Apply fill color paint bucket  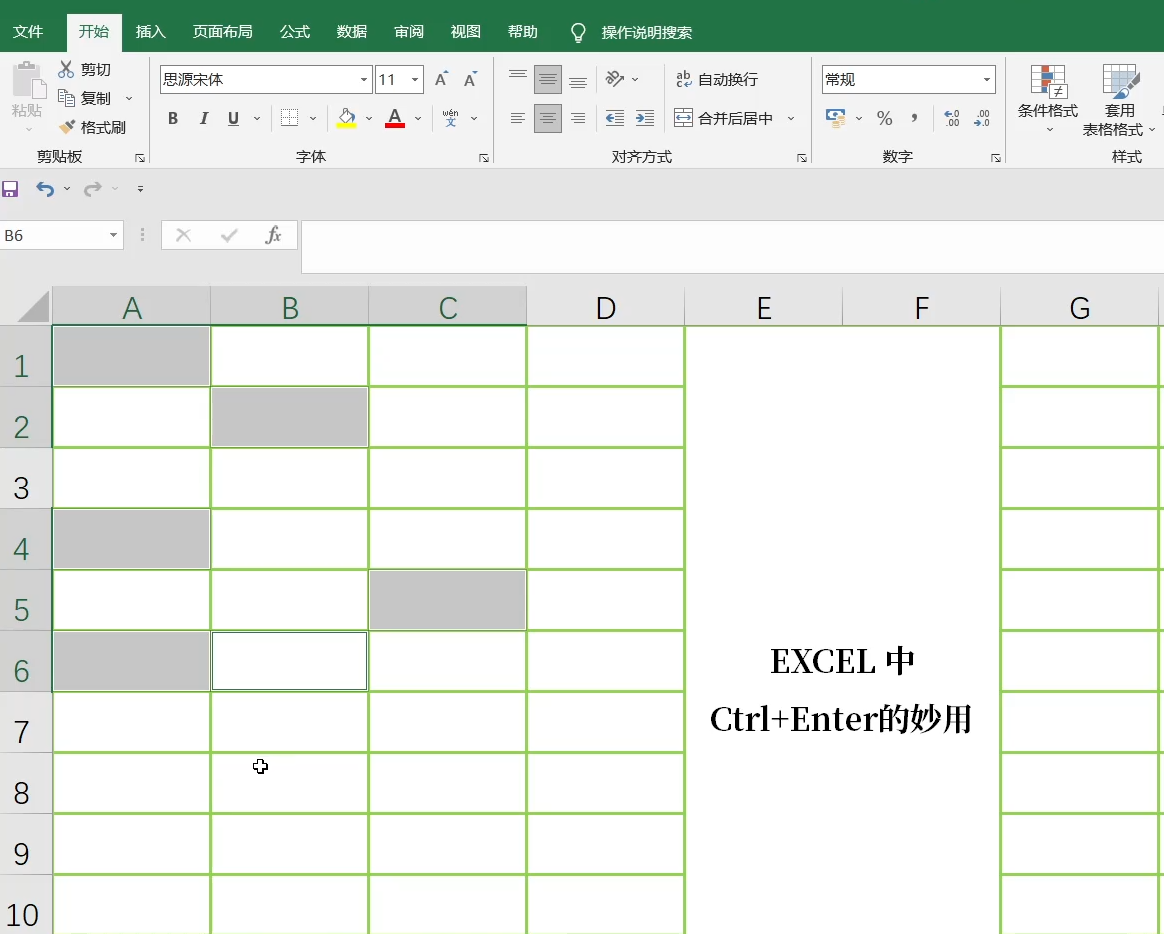tap(346, 118)
